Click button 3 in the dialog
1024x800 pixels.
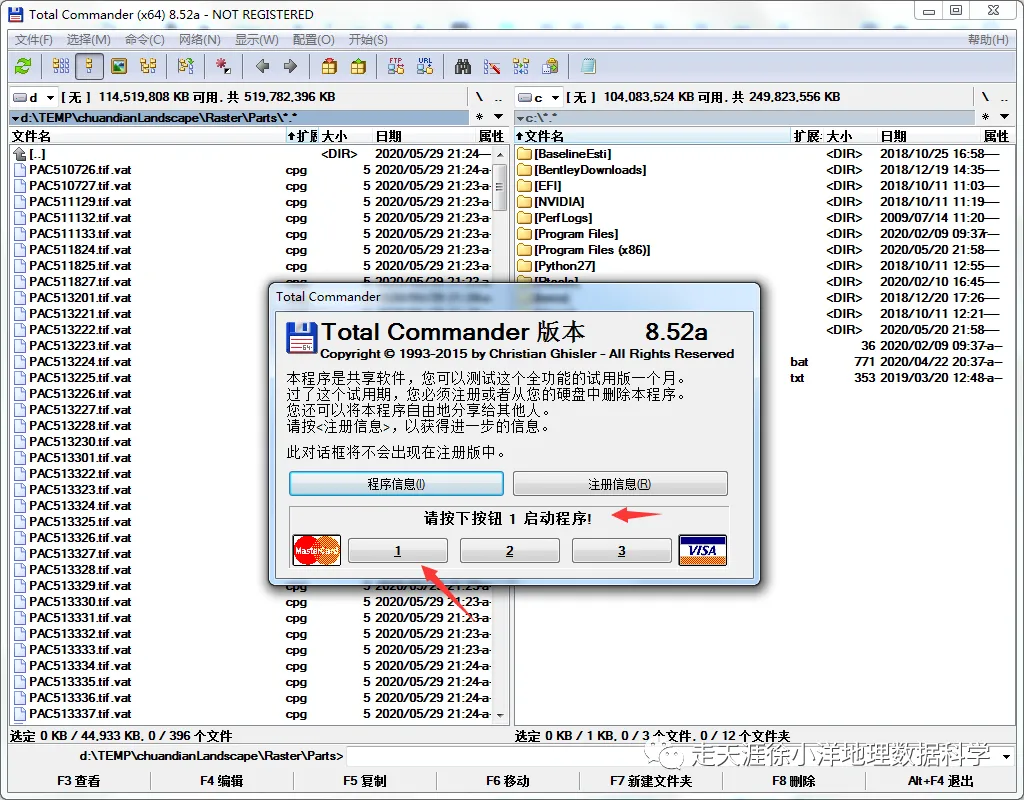[621, 551]
